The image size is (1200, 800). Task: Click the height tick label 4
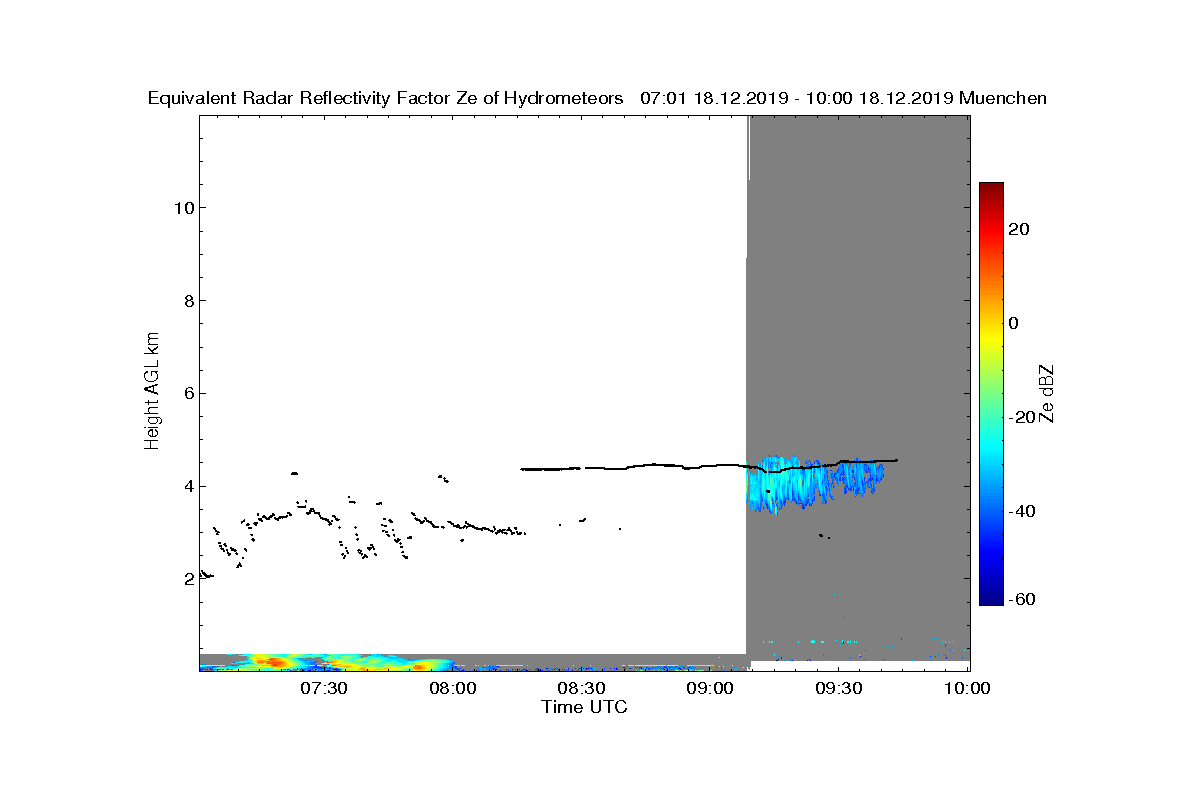tap(187, 487)
